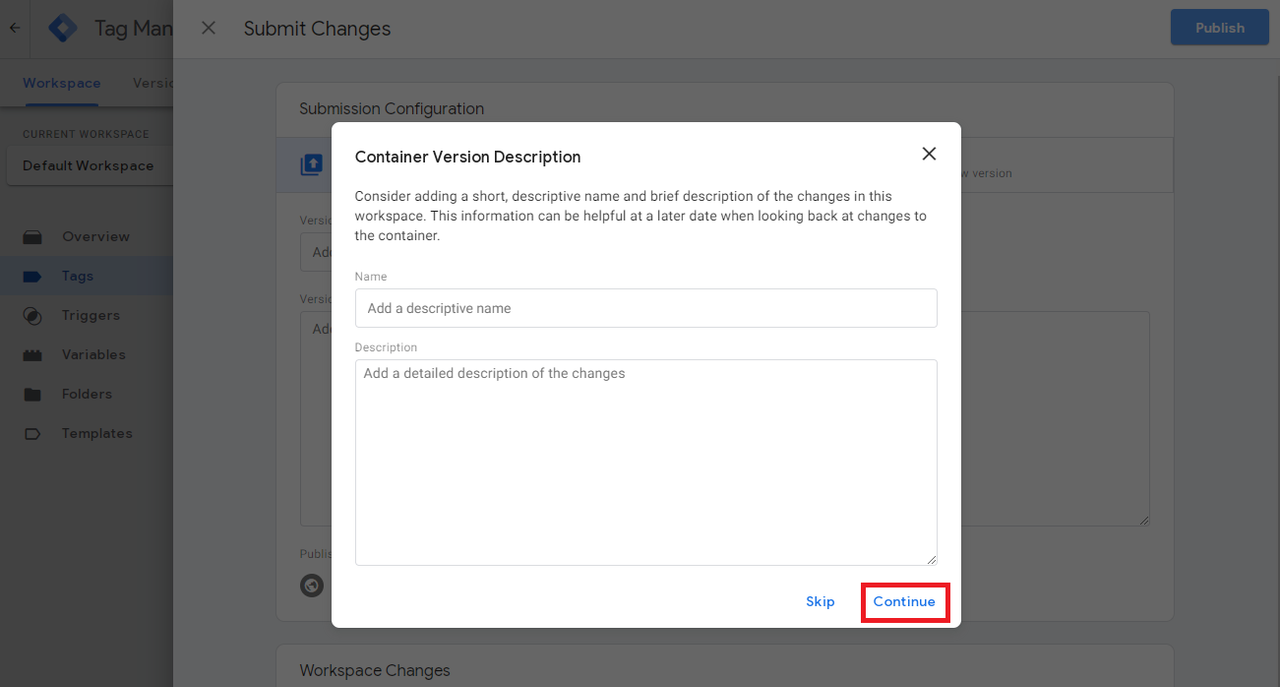Click the Publish button
The height and width of the screenshot is (687, 1280).
pyautogui.click(x=1220, y=28)
